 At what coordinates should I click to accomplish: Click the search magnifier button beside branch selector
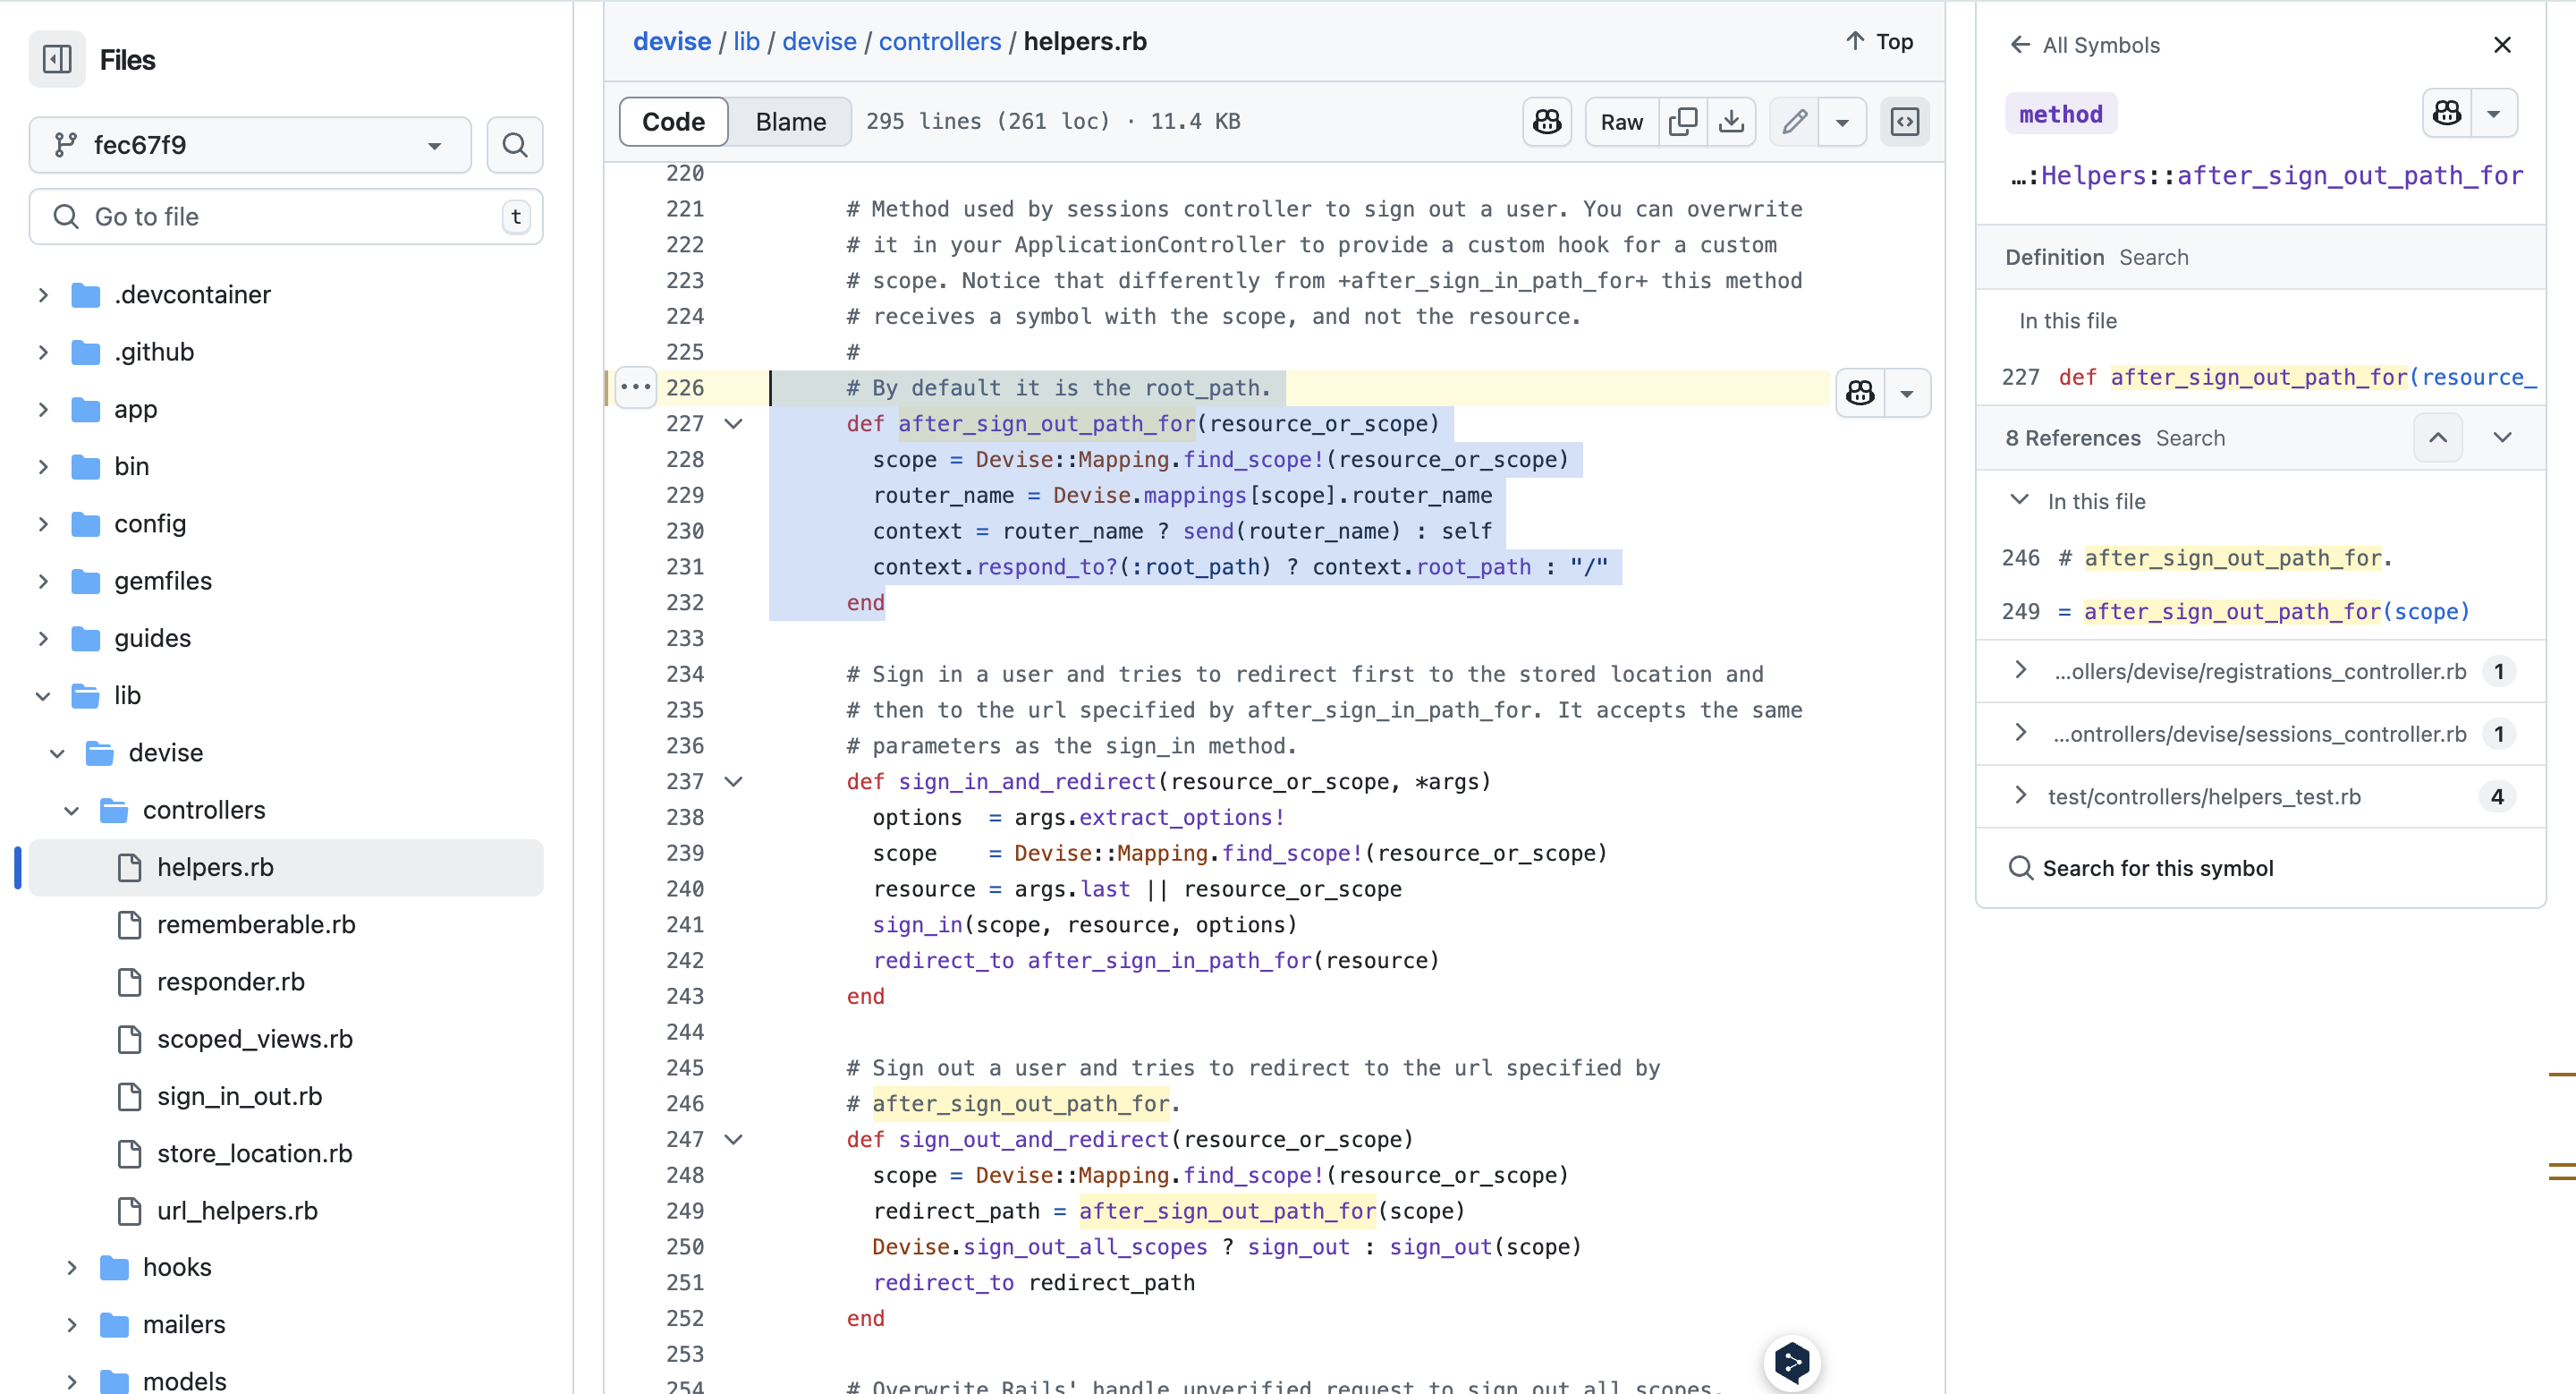[x=515, y=145]
